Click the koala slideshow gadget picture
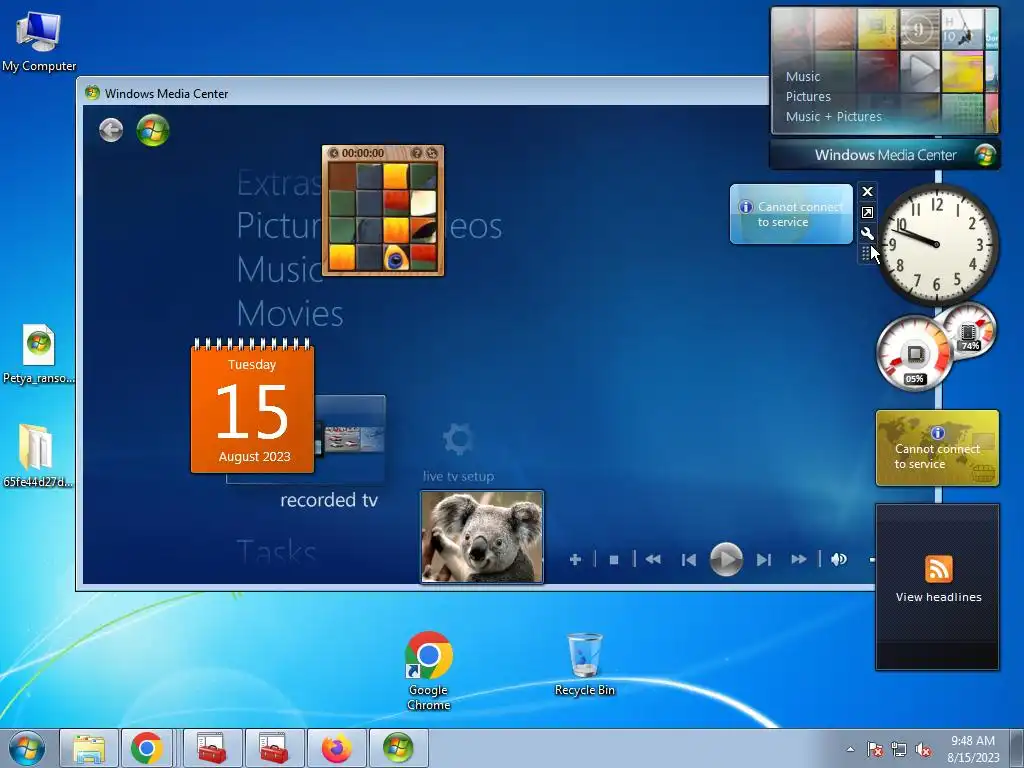 click(482, 537)
